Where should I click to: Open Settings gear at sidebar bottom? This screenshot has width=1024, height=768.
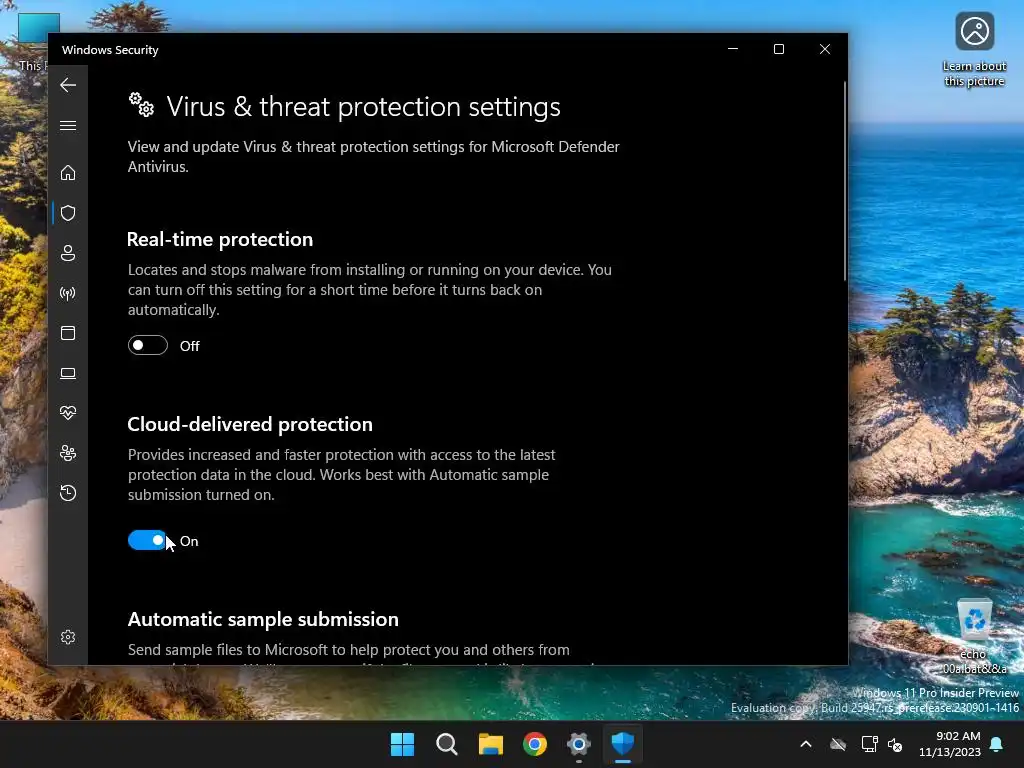pos(68,637)
